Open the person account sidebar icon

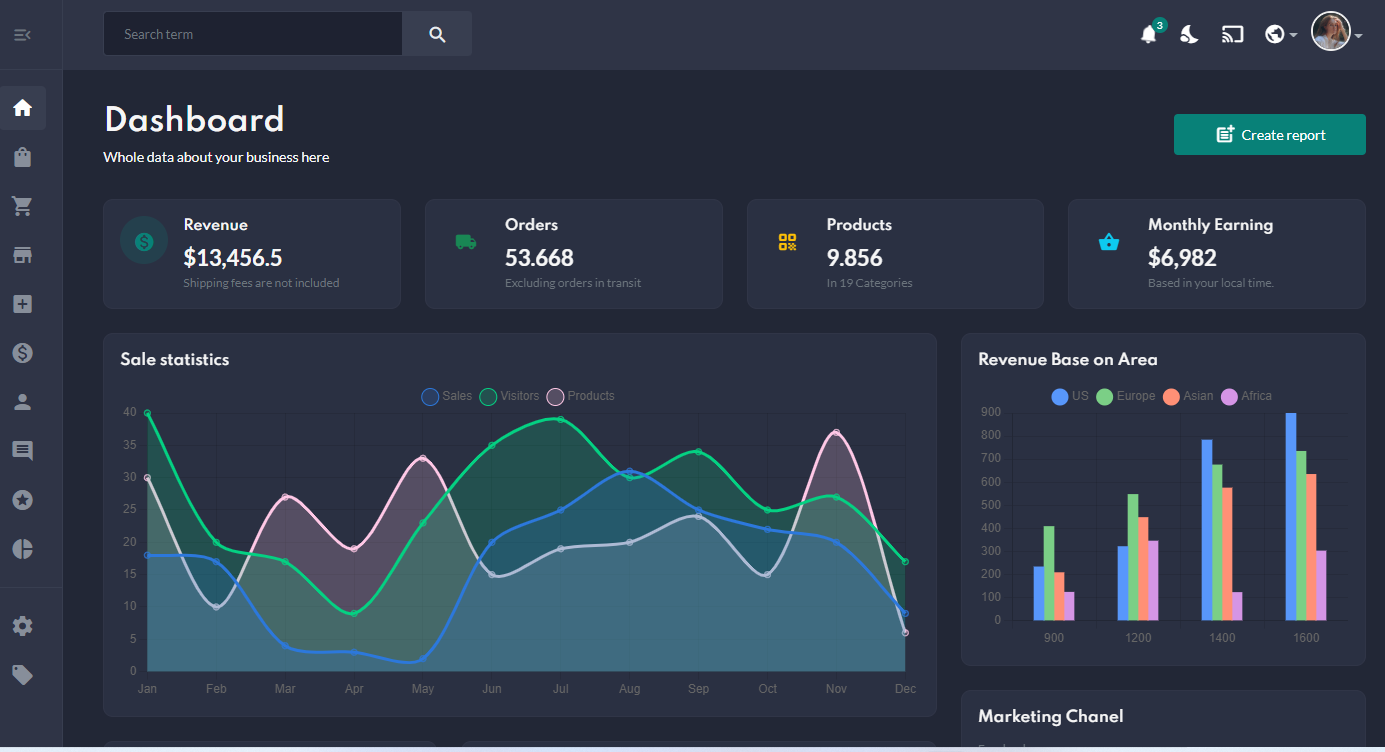23,402
